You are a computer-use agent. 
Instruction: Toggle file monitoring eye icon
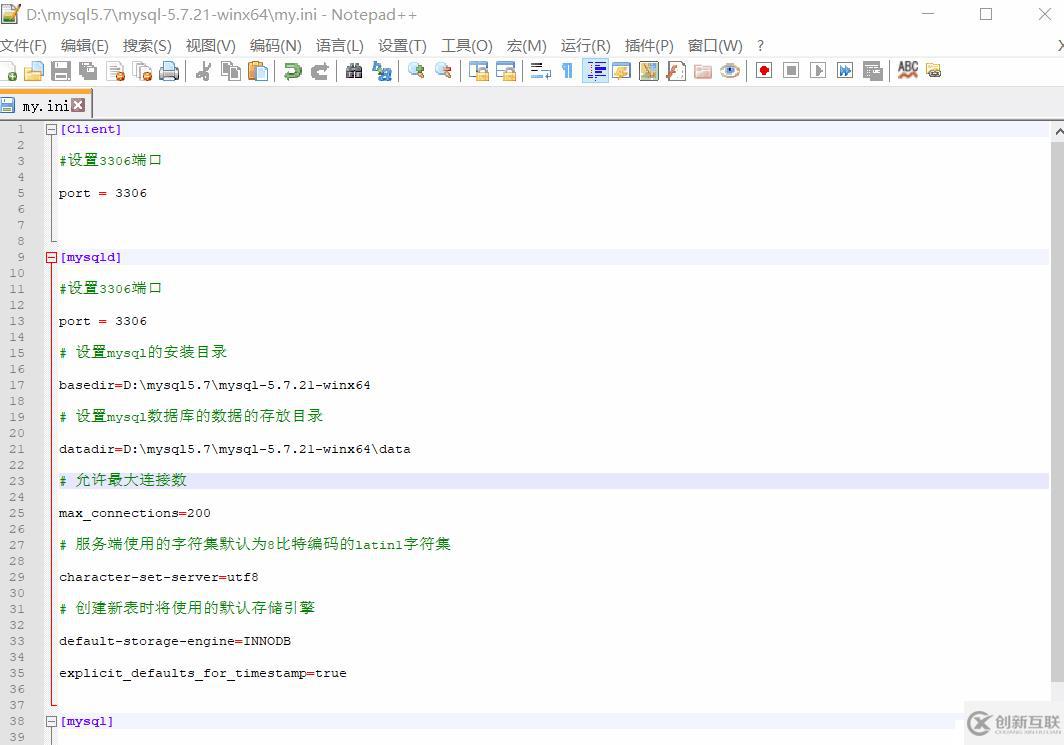tap(730, 71)
